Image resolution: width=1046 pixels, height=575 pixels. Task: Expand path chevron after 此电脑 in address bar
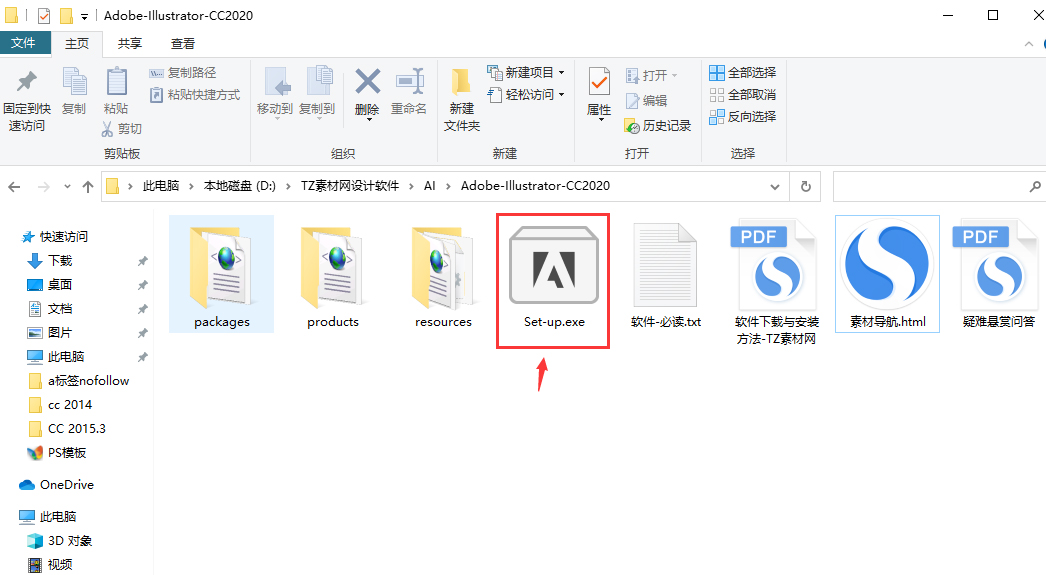click(x=191, y=187)
